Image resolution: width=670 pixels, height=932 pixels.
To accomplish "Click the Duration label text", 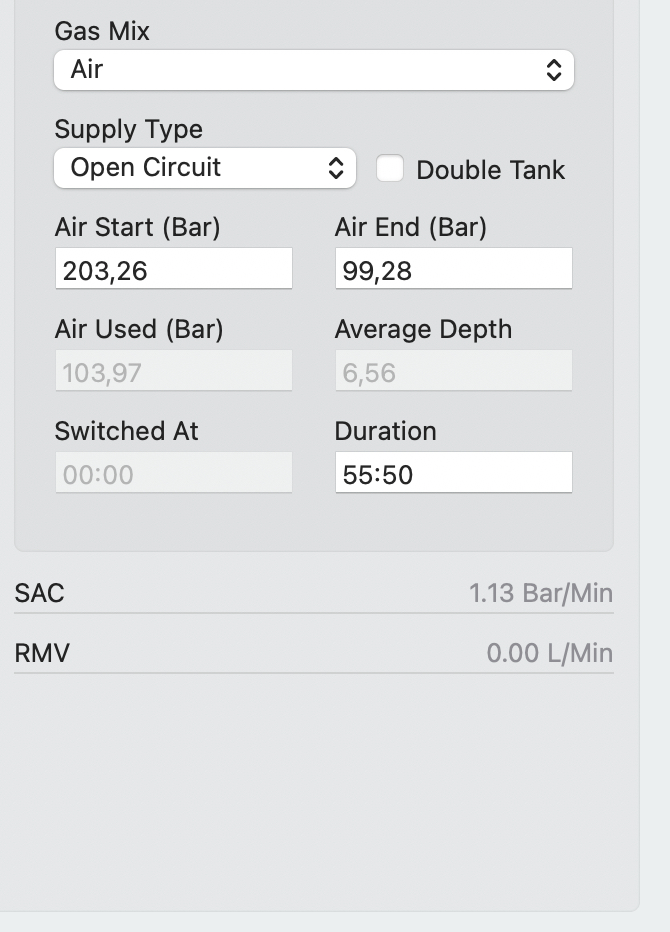I will click(x=386, y=432).
